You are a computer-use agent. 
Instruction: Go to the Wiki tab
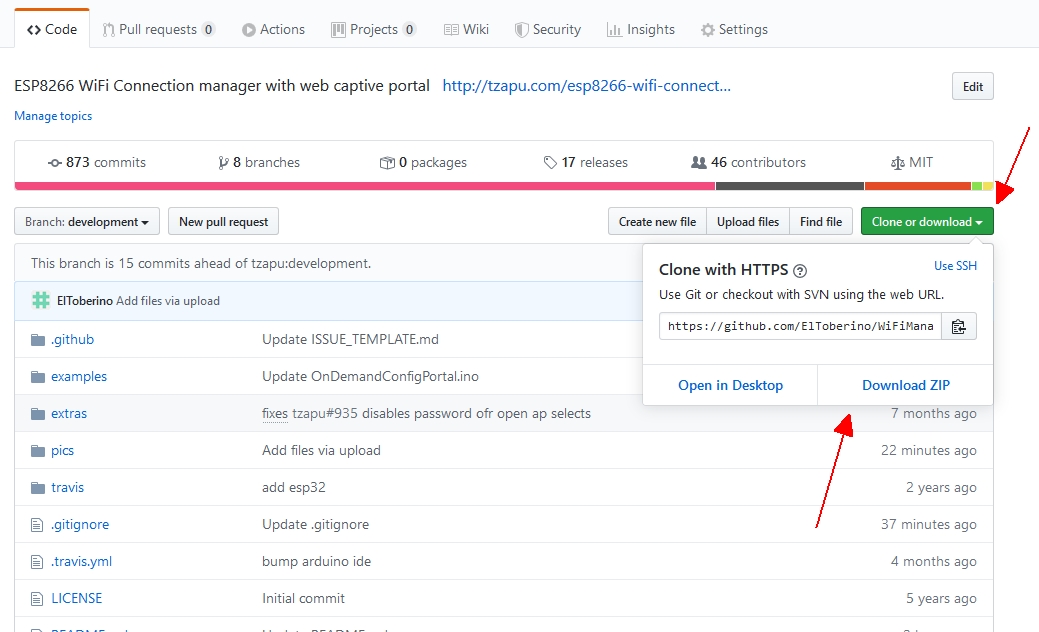pyautogui.click(x=466, y=29)
